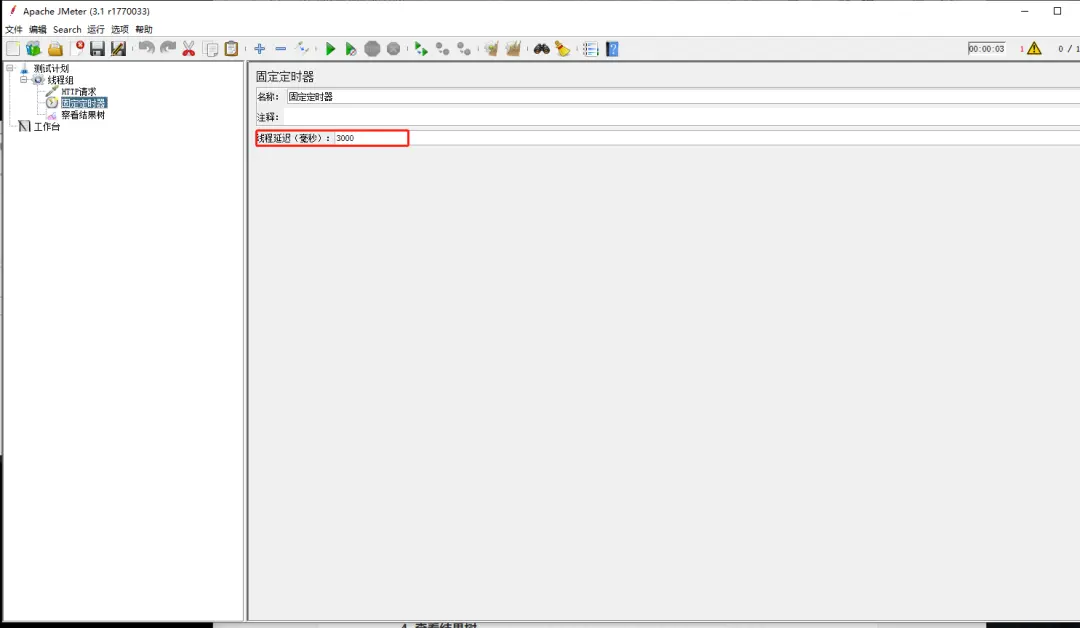Click the Clear All results icon
Image resolution: width=1080 pixels, height=628 pixels.
click(513, 49)
